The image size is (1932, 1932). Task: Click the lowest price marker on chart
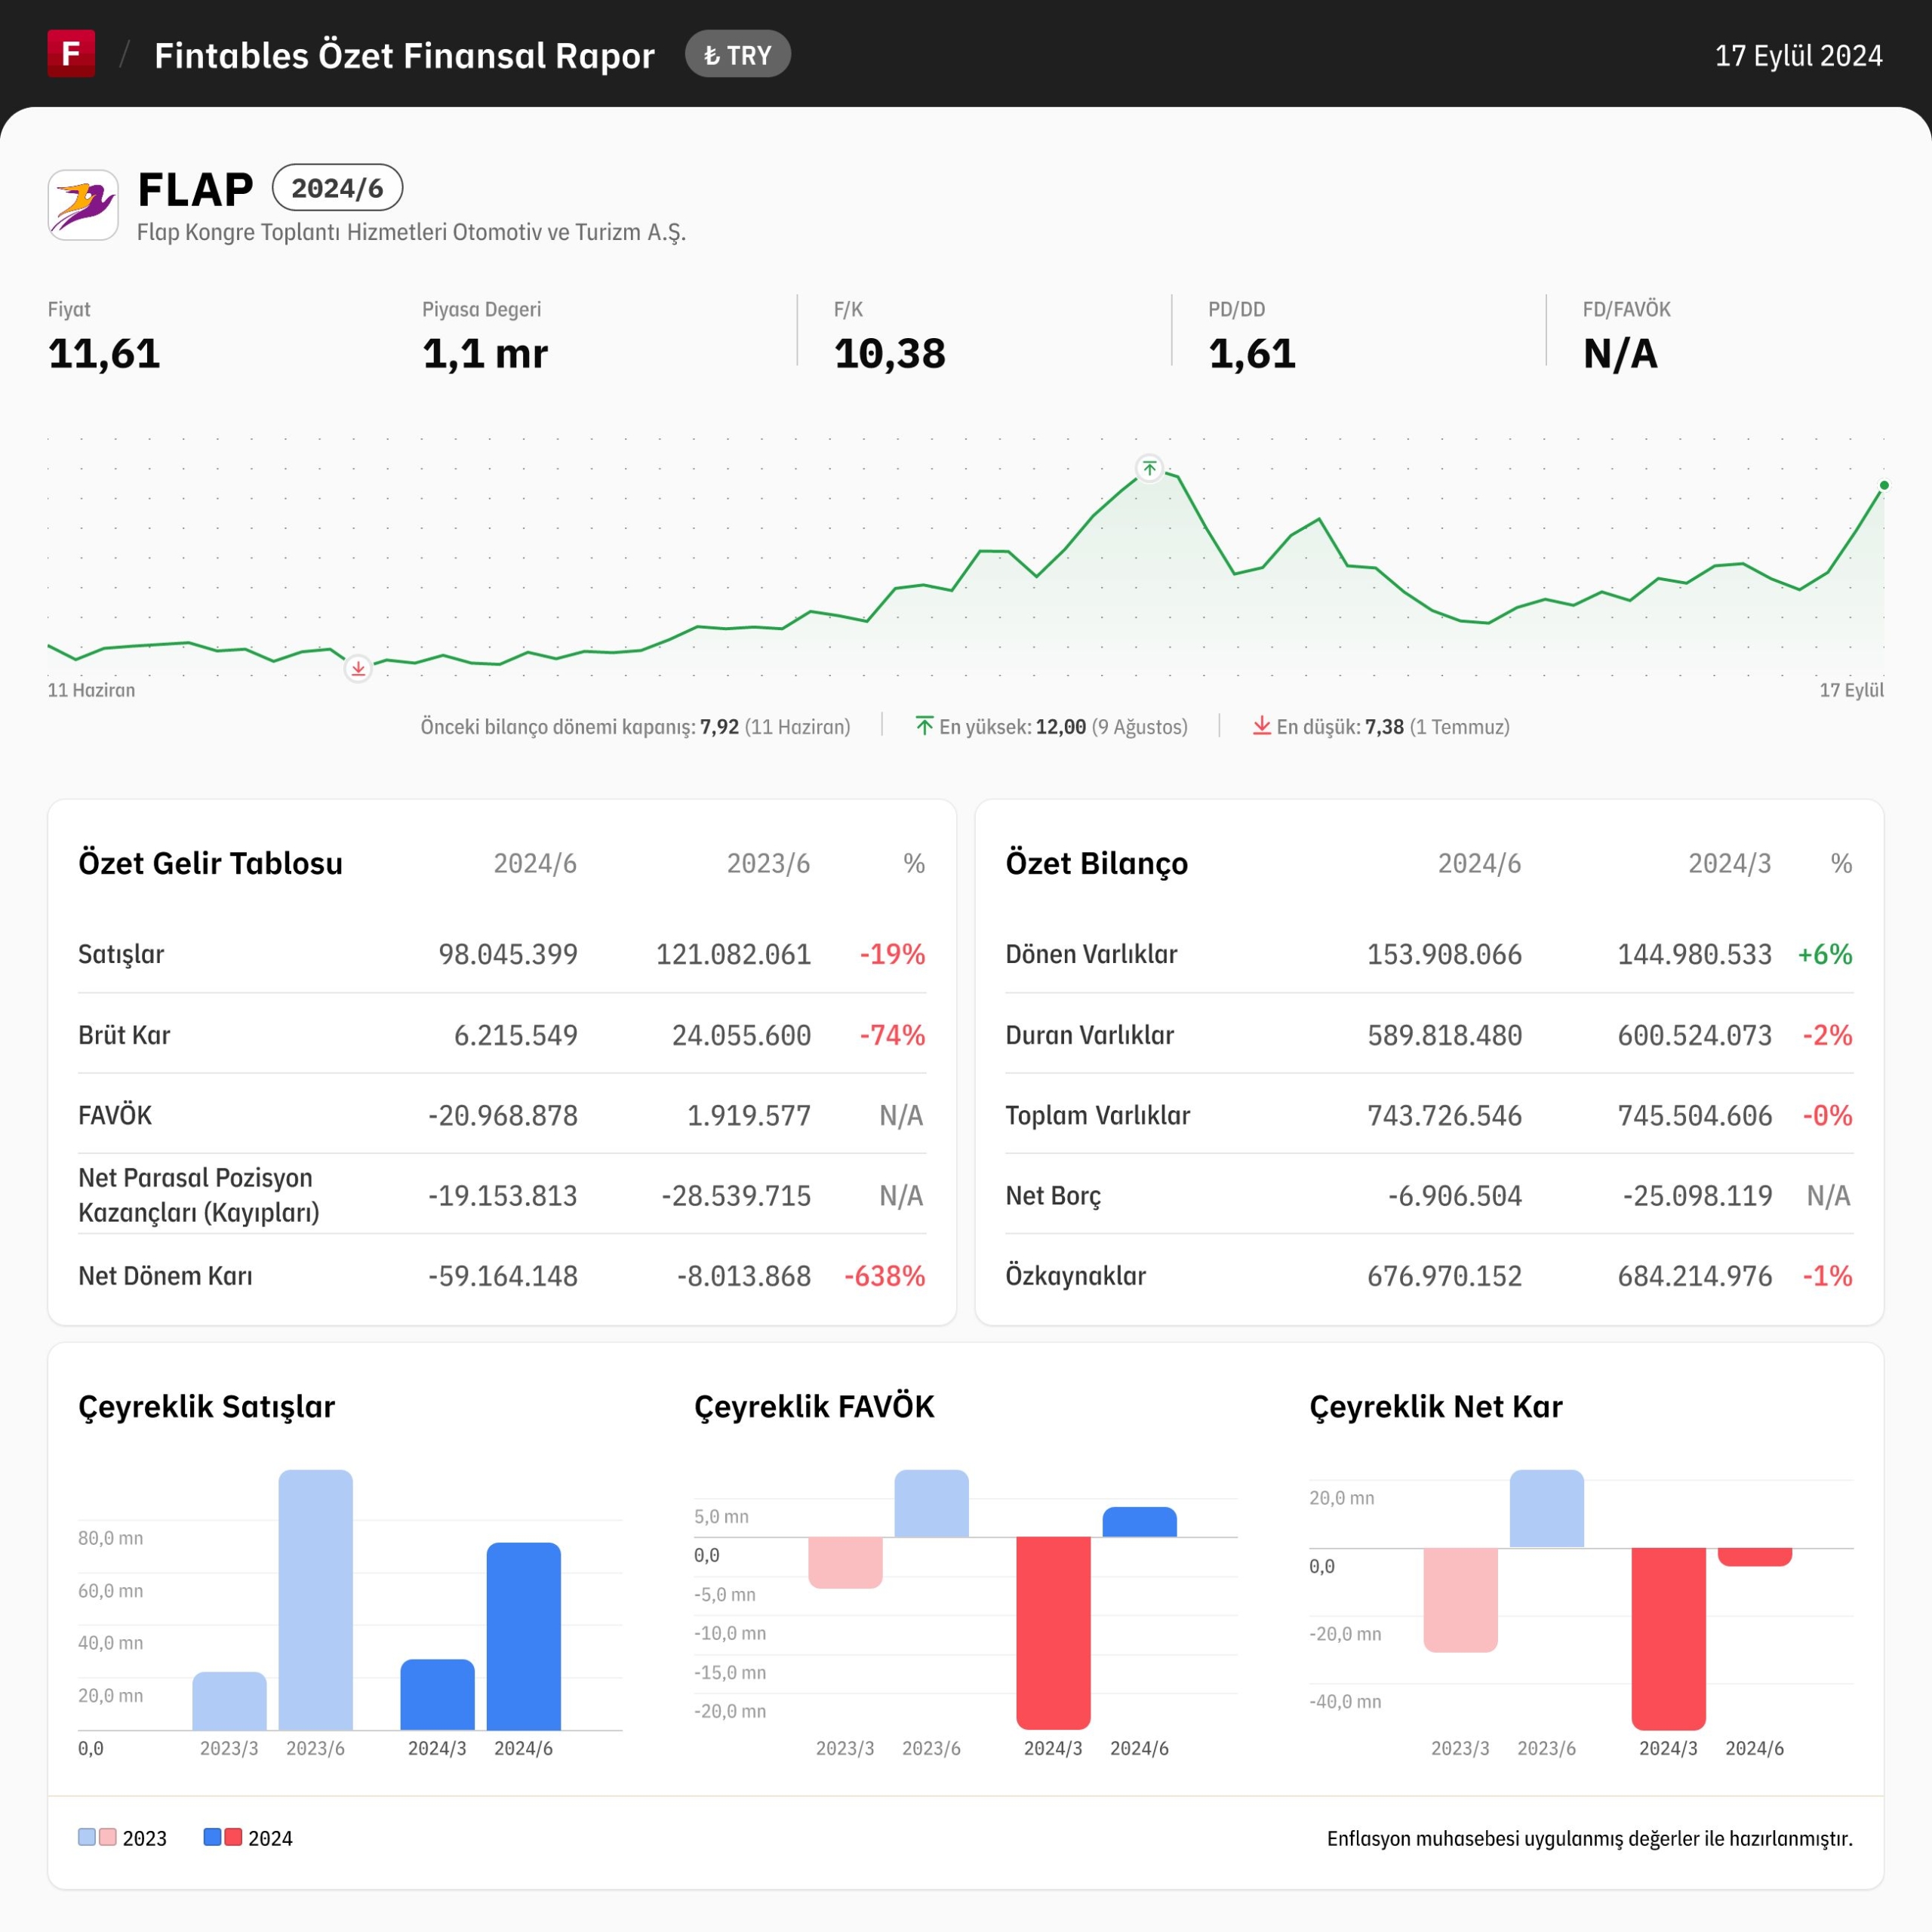coord(358,669)
